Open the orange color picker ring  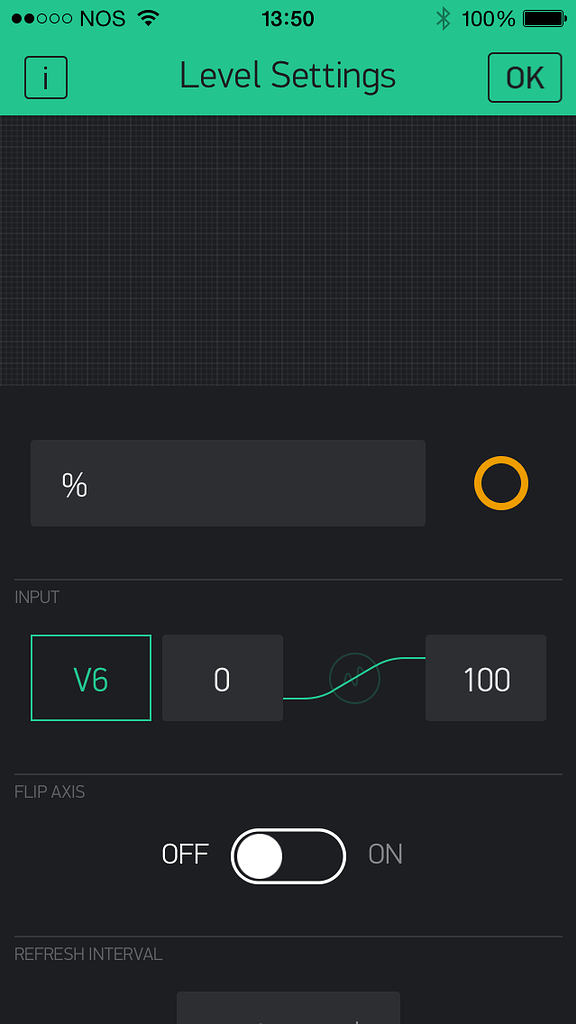(501, 483)
